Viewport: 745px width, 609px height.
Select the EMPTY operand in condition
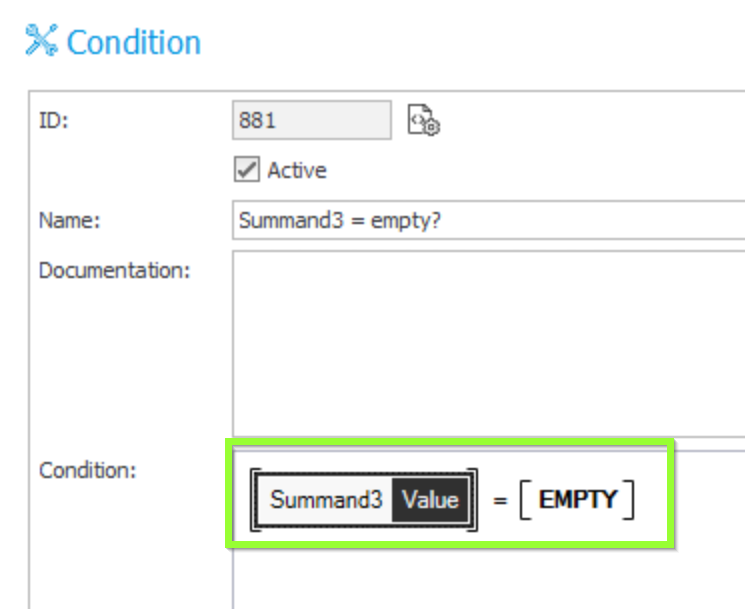coord(577,500)
